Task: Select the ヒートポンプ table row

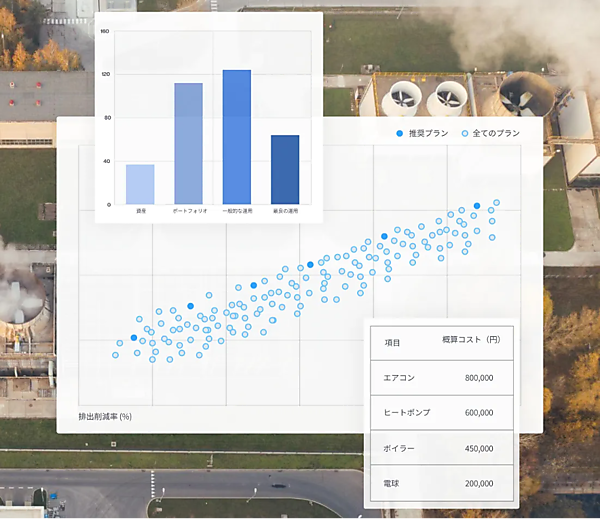Action: point(440,413)
